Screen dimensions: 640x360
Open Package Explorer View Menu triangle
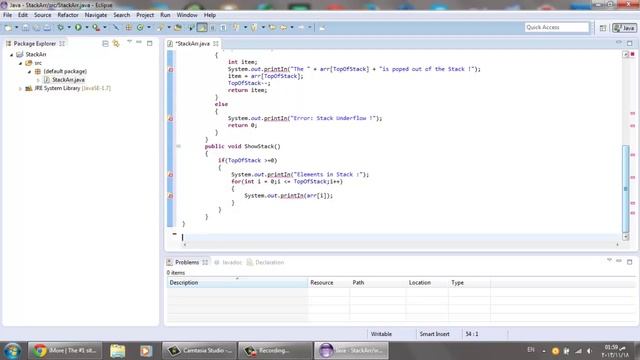[x=129, y=42]
